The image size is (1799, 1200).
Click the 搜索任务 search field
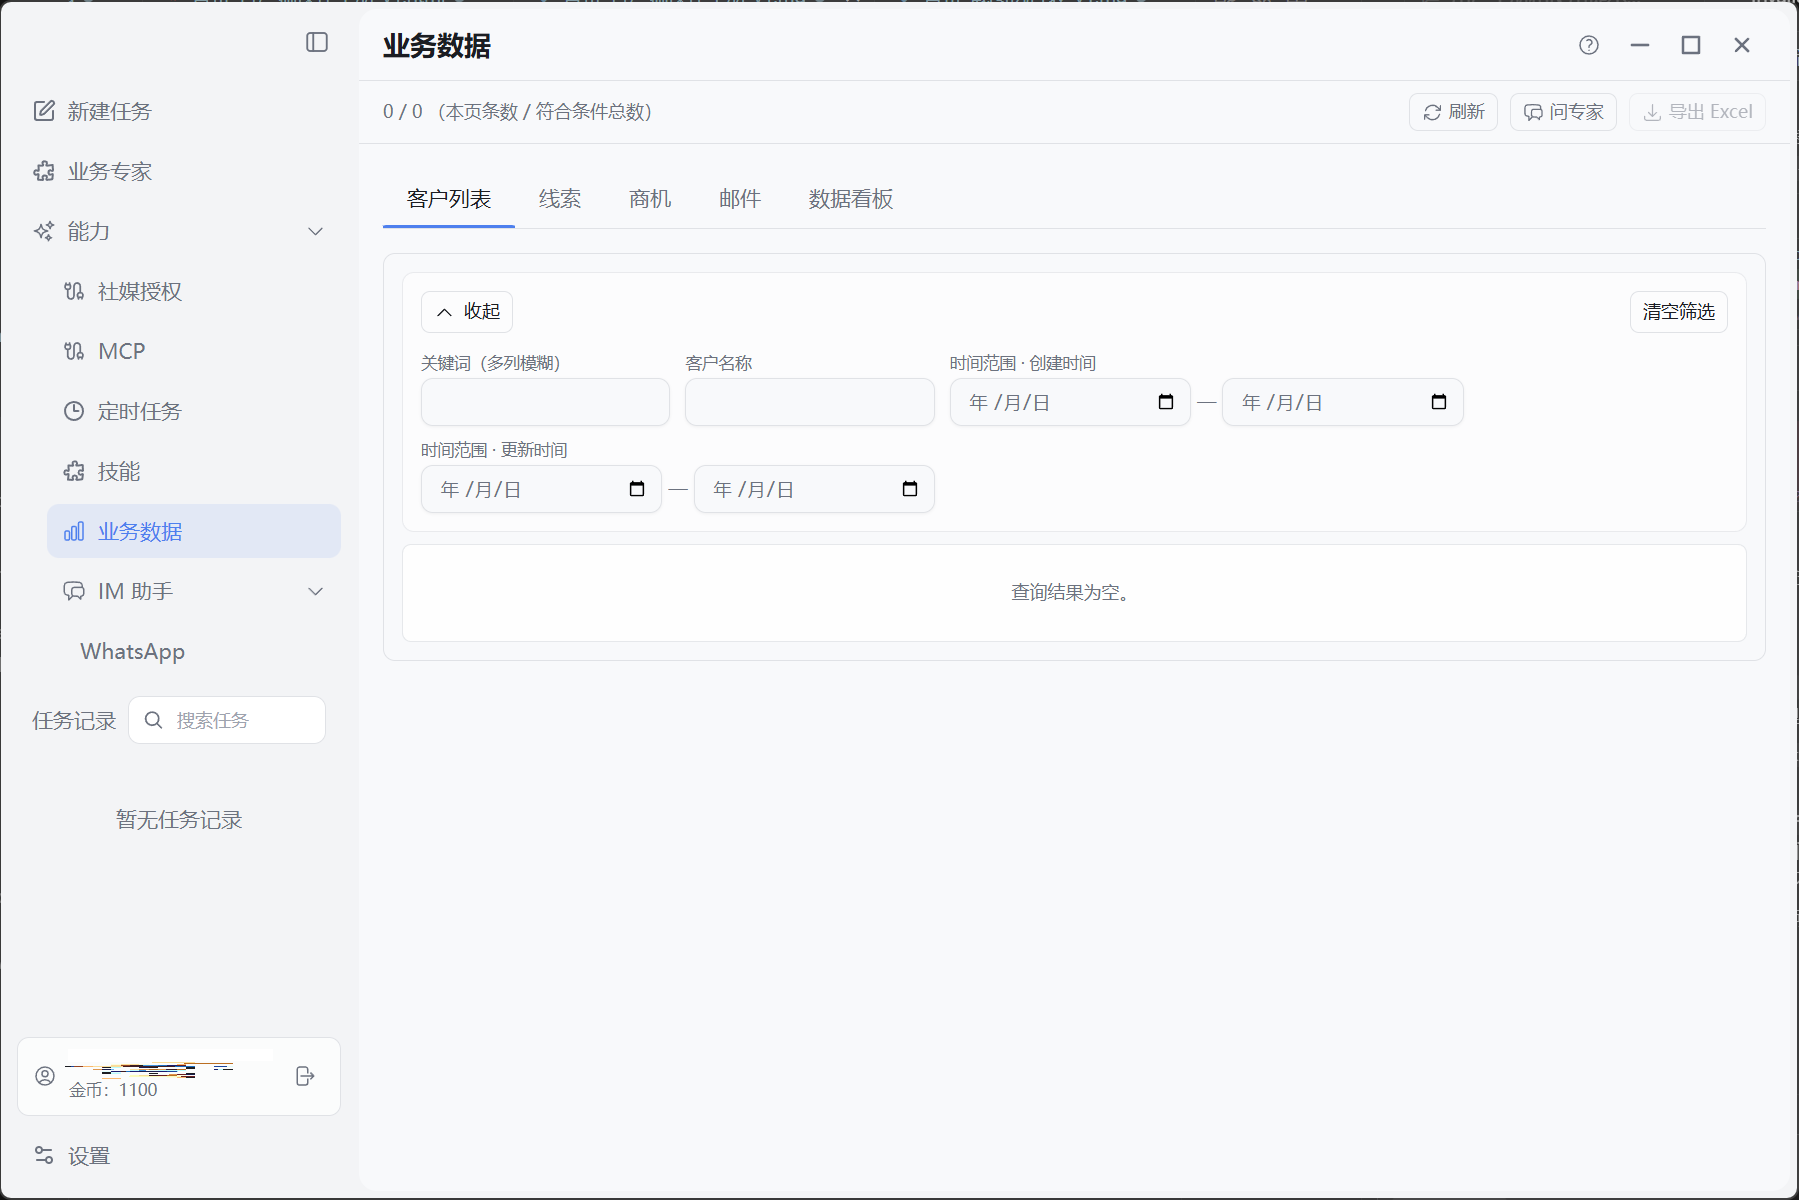227,720
